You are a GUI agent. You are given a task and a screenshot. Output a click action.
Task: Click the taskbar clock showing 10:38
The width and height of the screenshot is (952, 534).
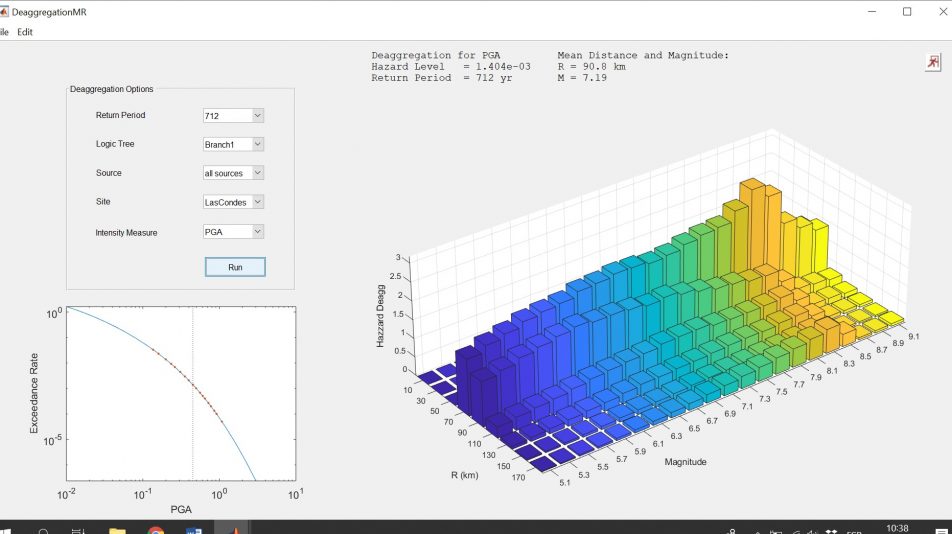click(x=897, y=529)
